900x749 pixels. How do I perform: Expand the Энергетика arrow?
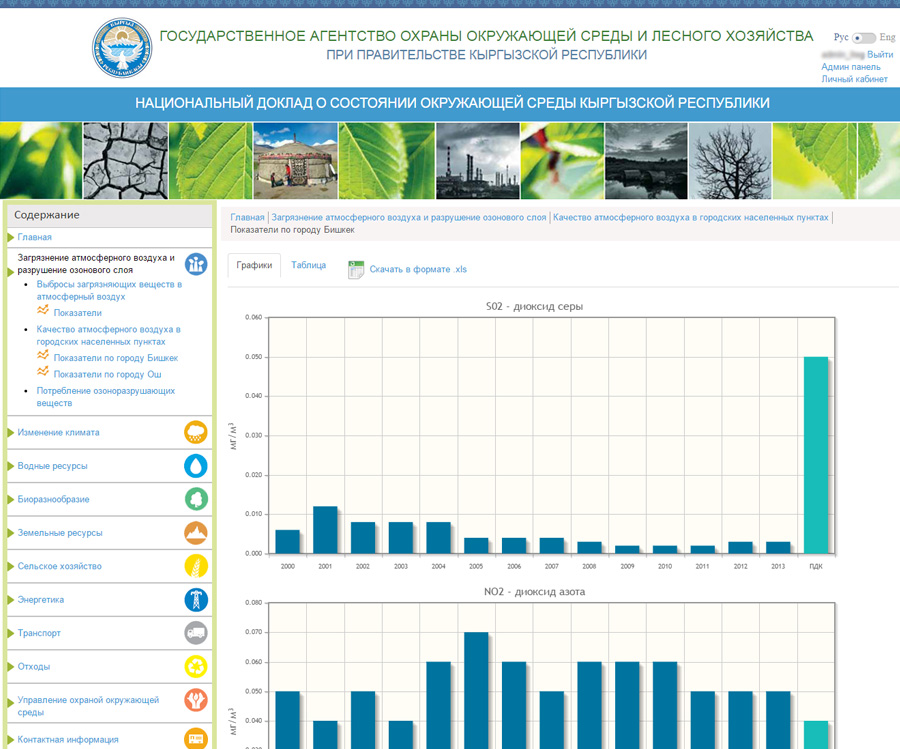point(10,599)
